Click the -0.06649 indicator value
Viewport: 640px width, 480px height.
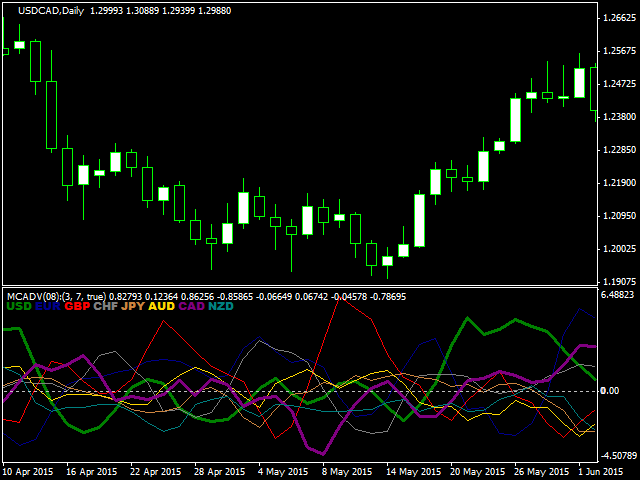[274, 297]
